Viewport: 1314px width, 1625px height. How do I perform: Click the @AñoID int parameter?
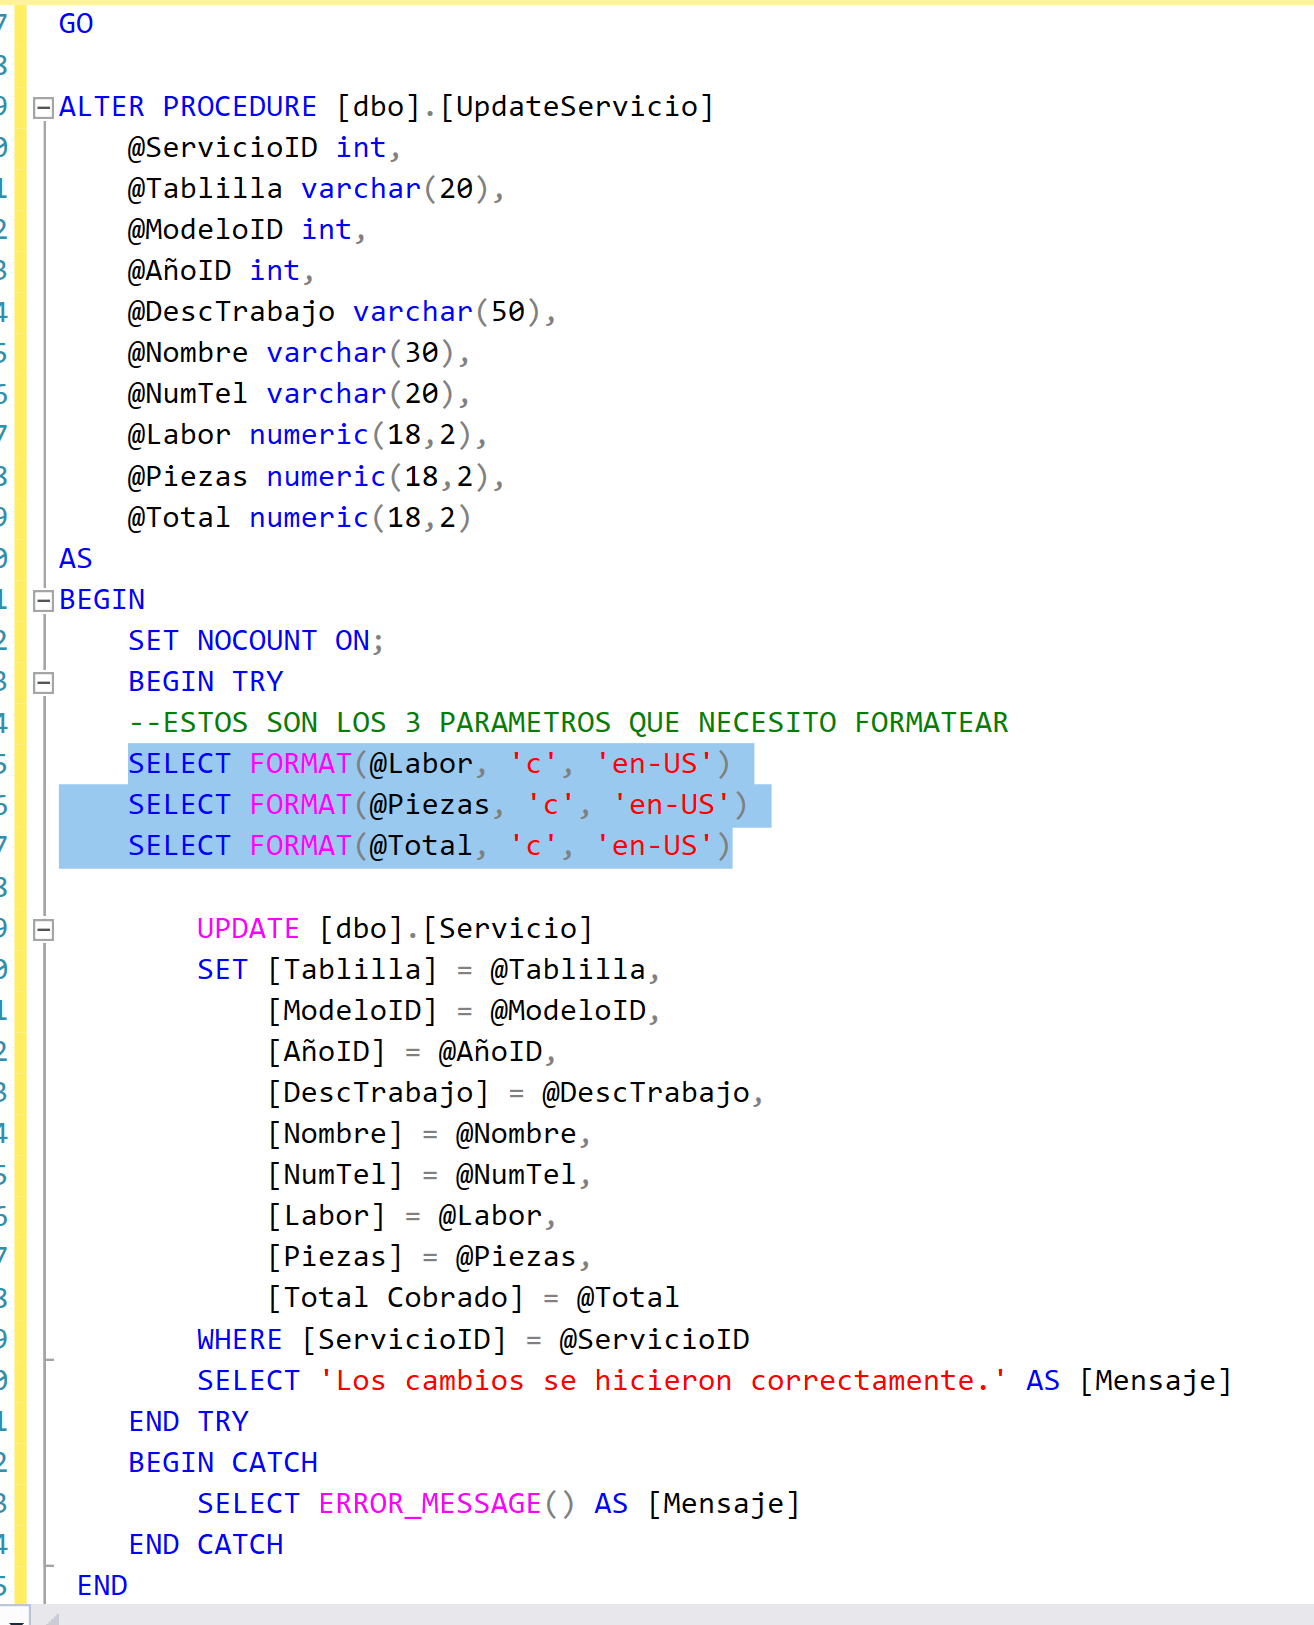[x=221, y=271]
